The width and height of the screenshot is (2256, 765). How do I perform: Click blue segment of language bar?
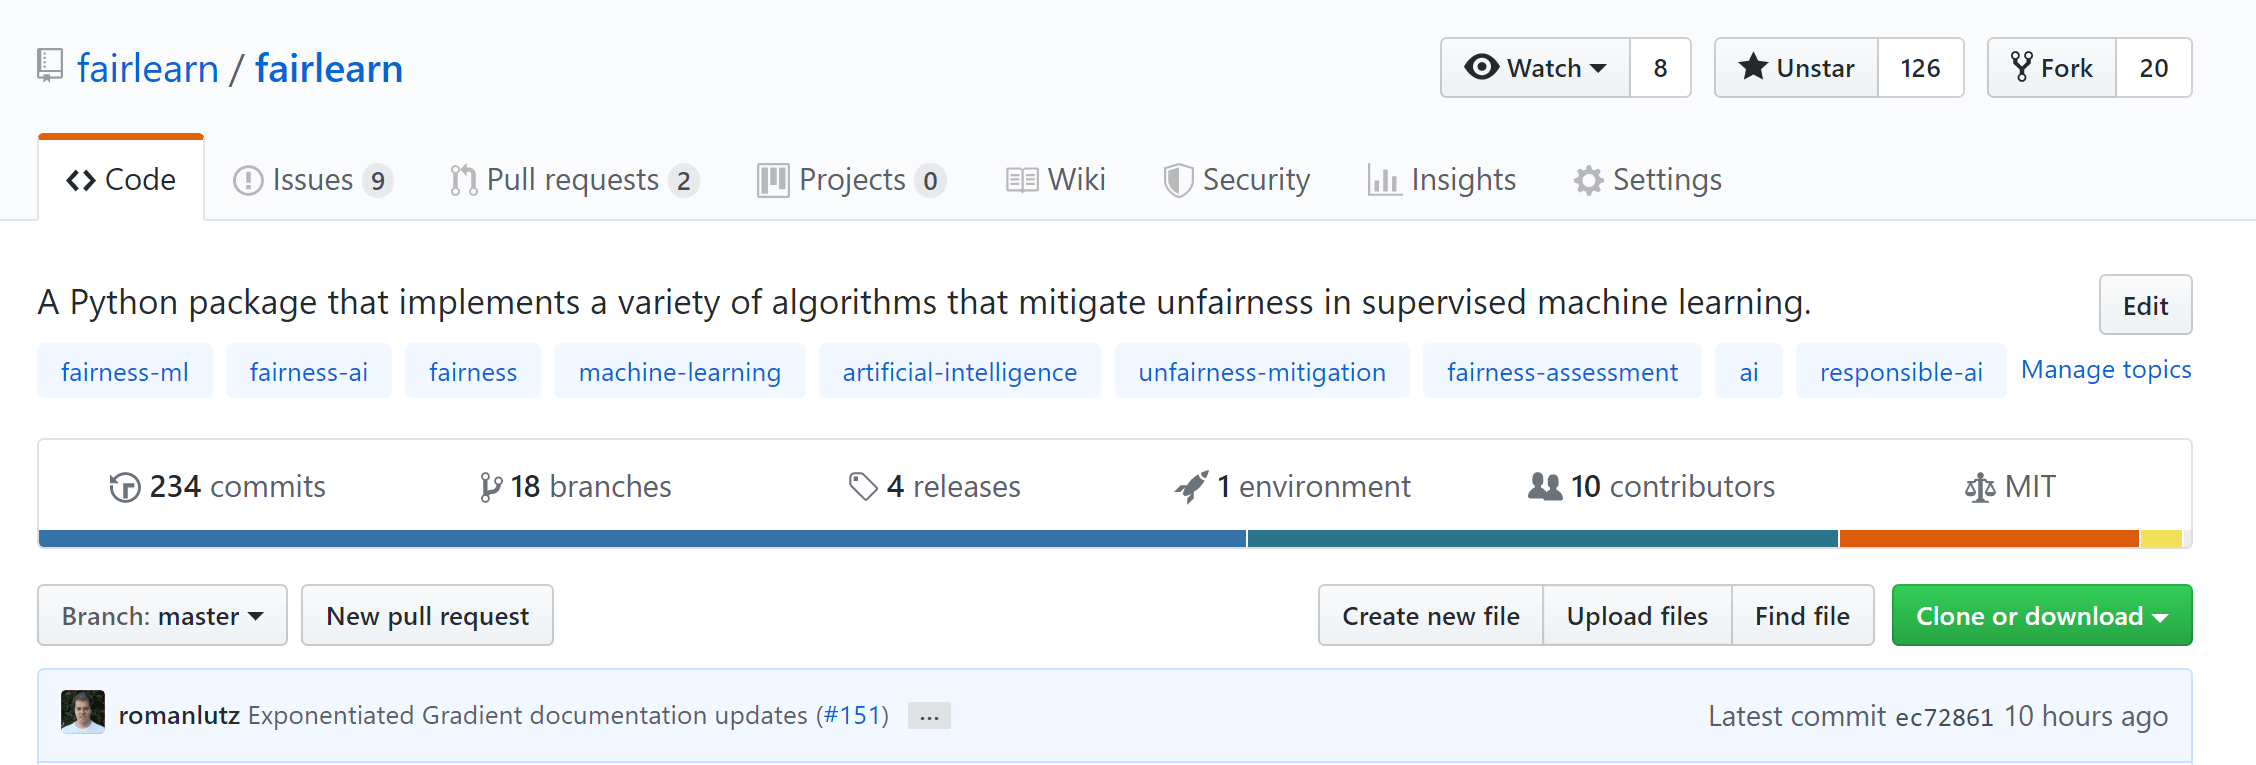coord(642,539)
